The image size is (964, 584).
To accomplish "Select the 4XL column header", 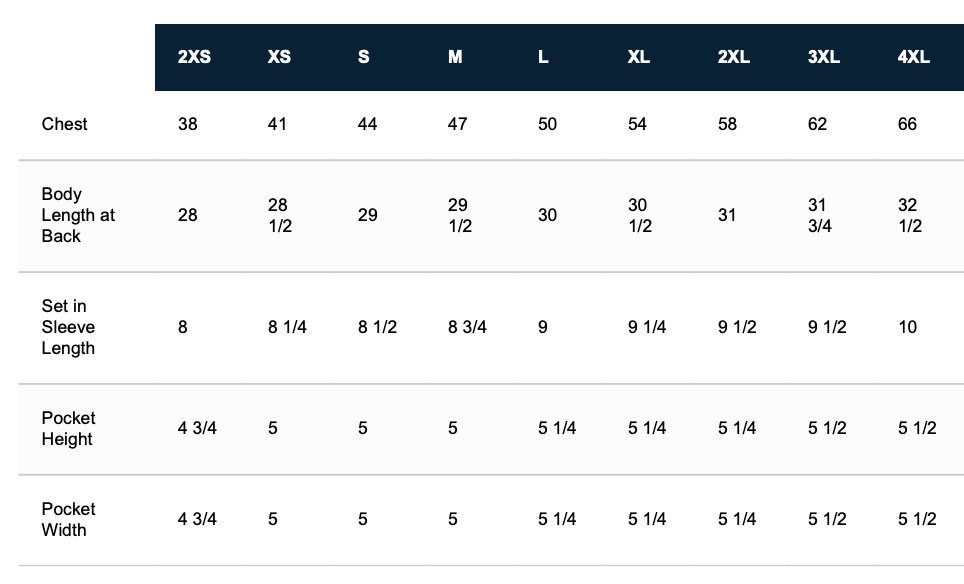I will (x=913, y=57).
